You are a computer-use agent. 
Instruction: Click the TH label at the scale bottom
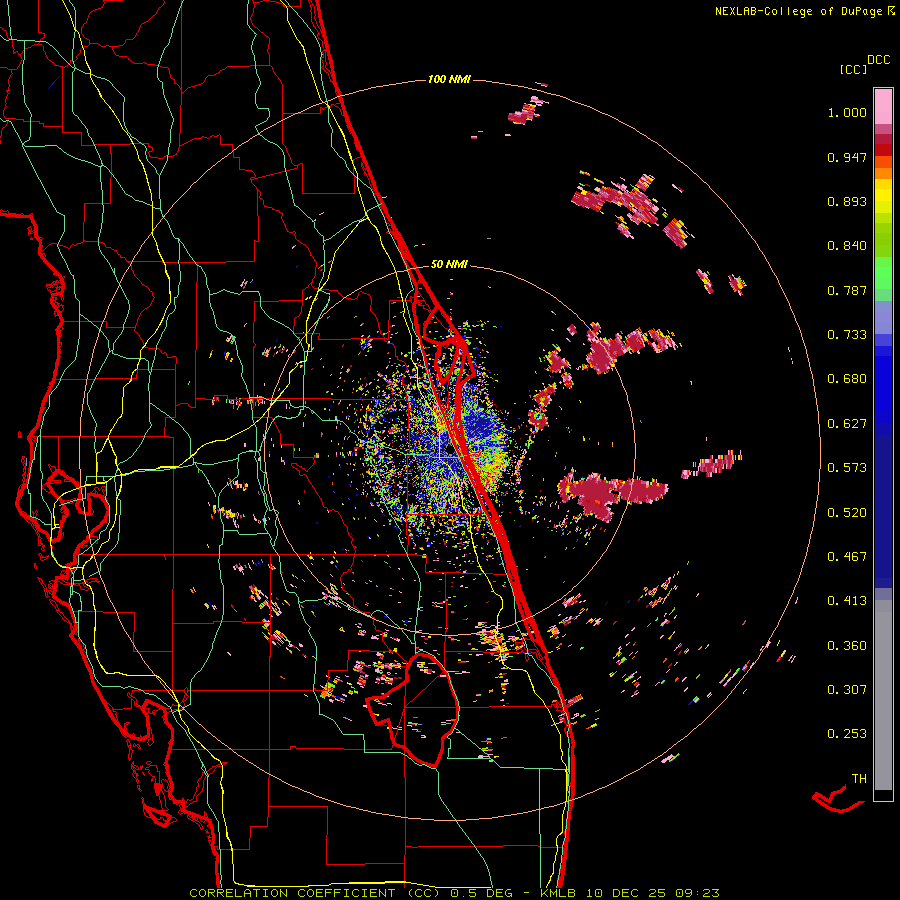tap(859, 779)
